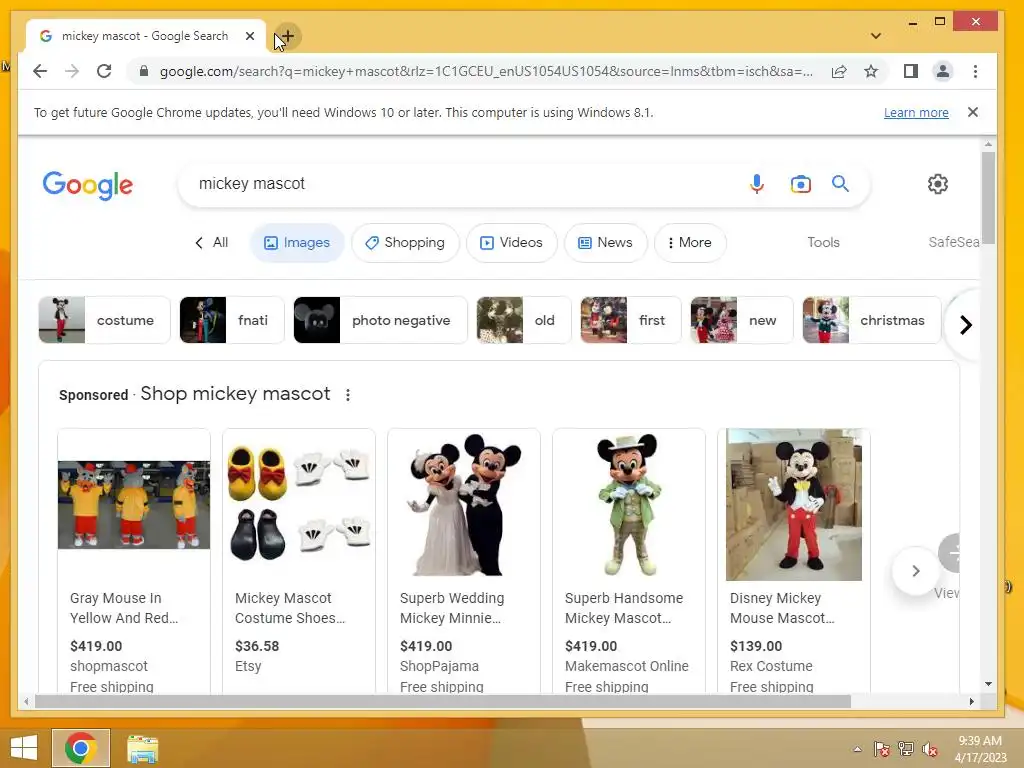Image resolution: width=1024 pixels, height=768 pixels.
Task: Filter by christmas chip
Action: point(872,320)
